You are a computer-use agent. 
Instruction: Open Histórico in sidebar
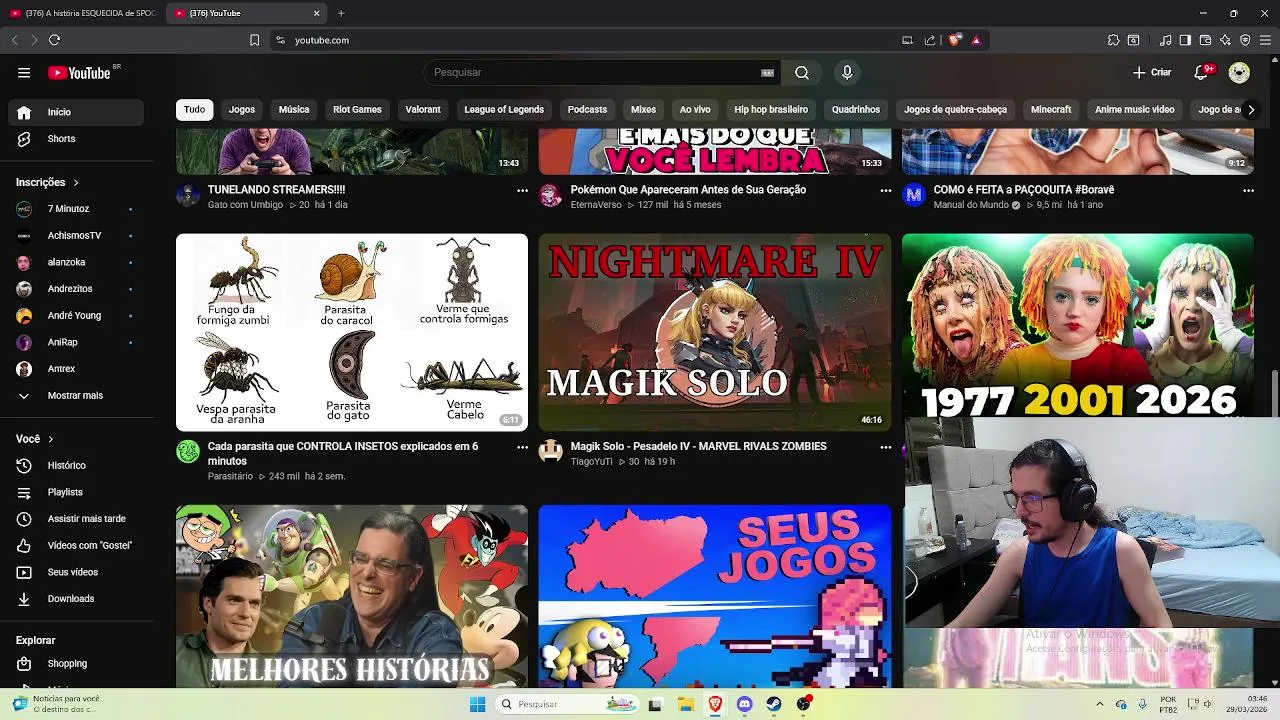pos(76,465)
